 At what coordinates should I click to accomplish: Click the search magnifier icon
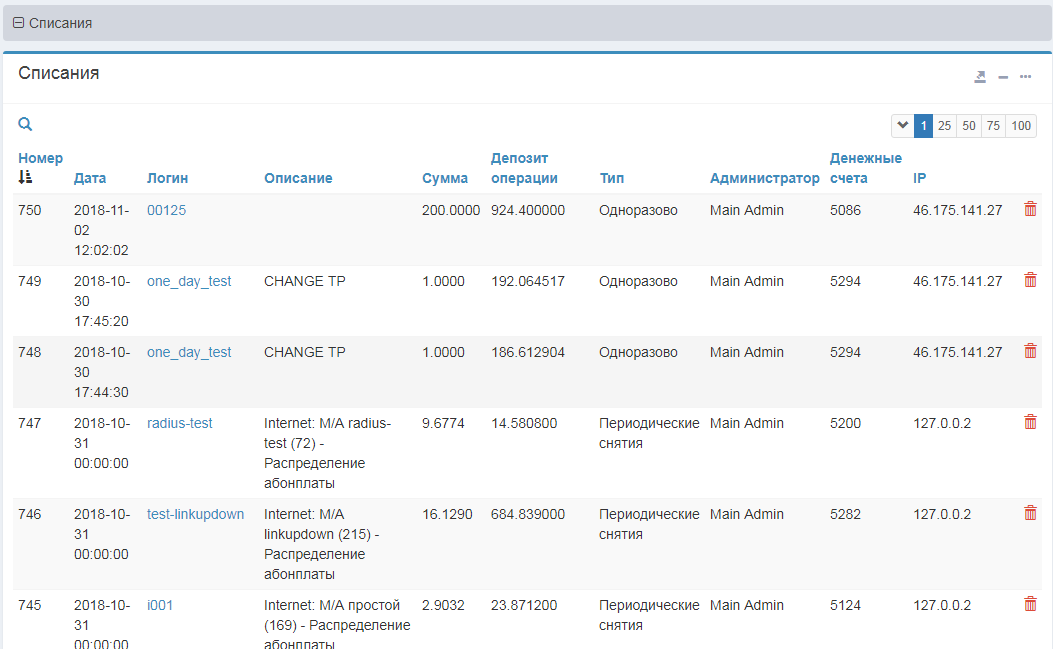click(x=25, y=125)
